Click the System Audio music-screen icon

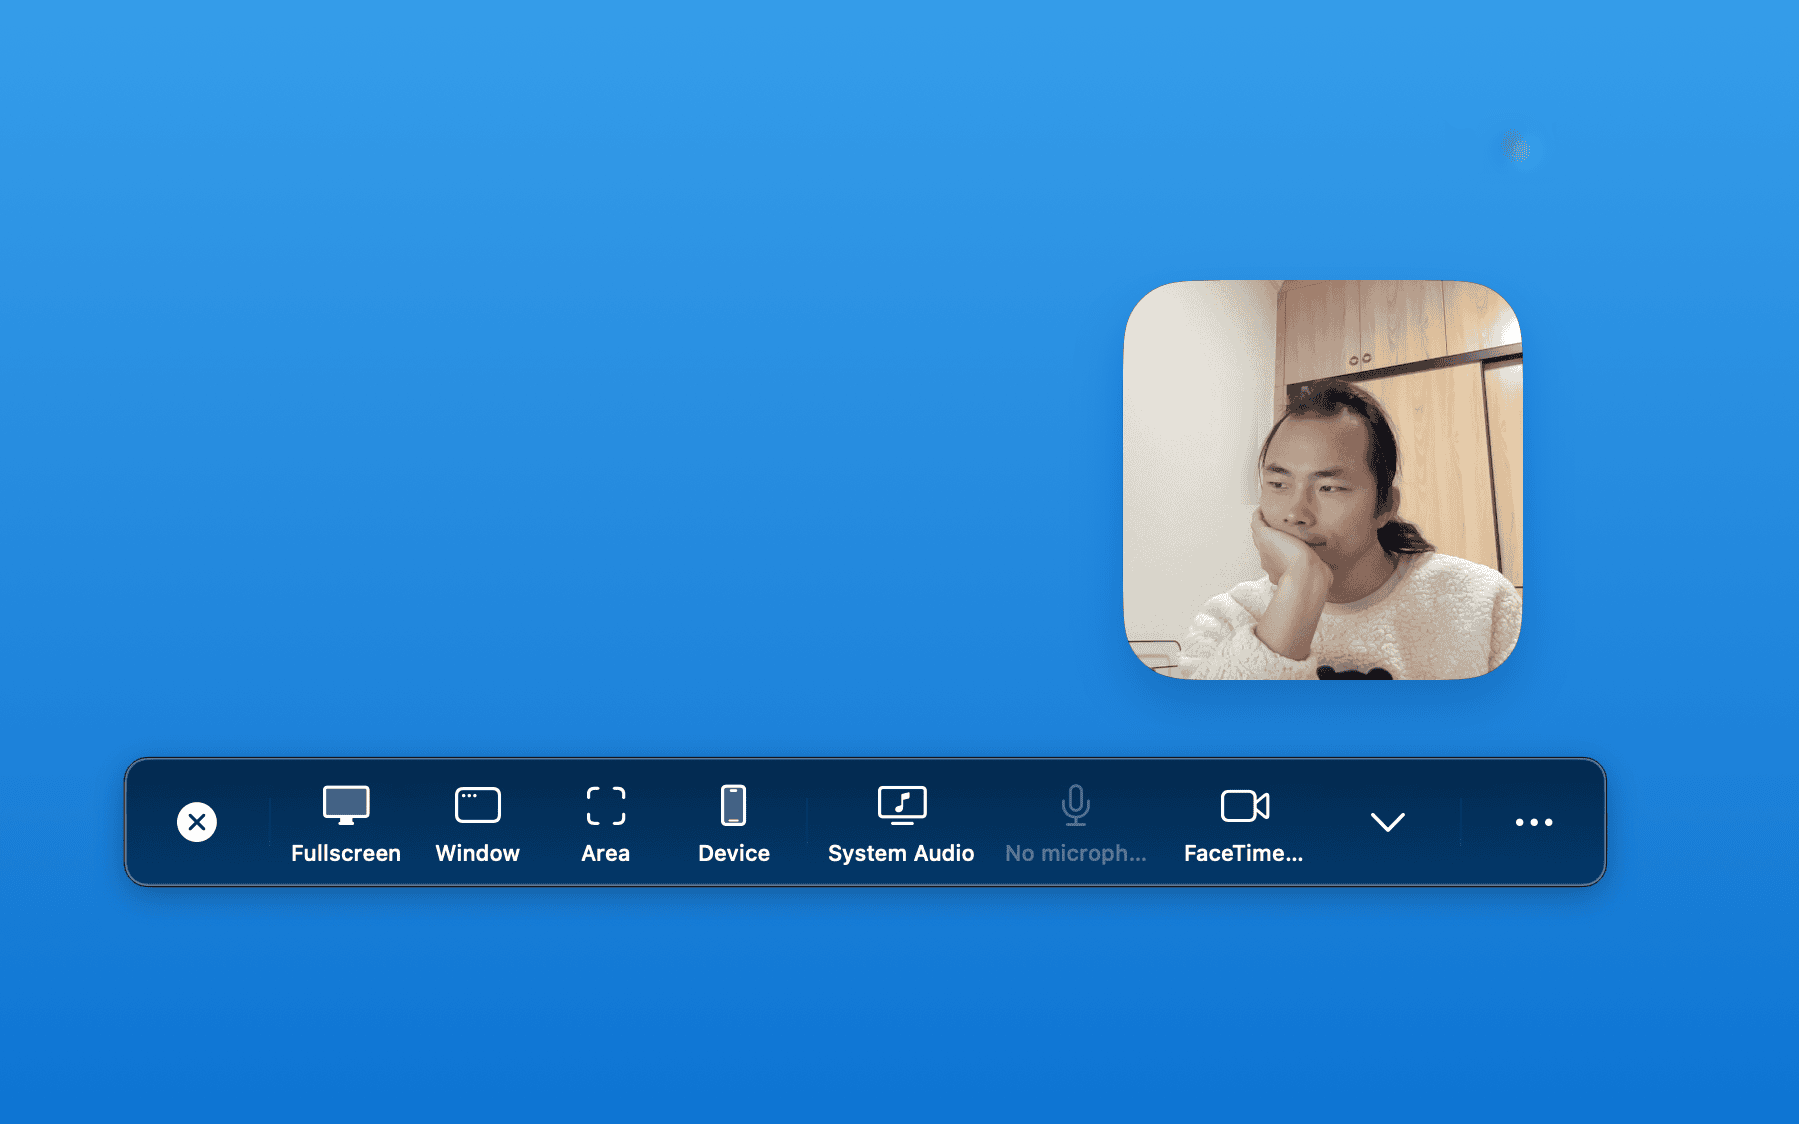click(902, 805)
